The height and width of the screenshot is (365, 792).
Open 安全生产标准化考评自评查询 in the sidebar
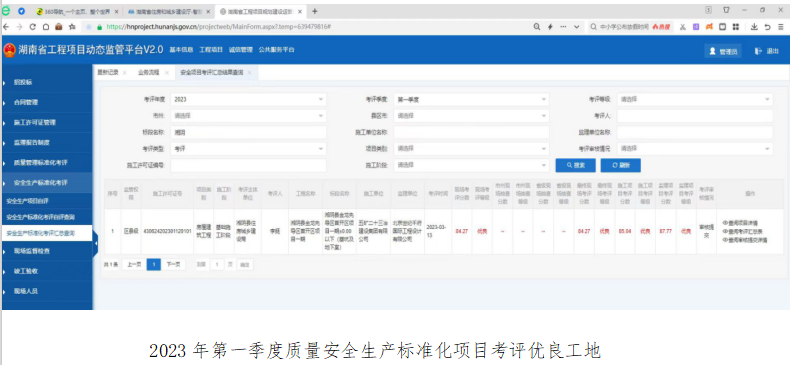point(47,217)
